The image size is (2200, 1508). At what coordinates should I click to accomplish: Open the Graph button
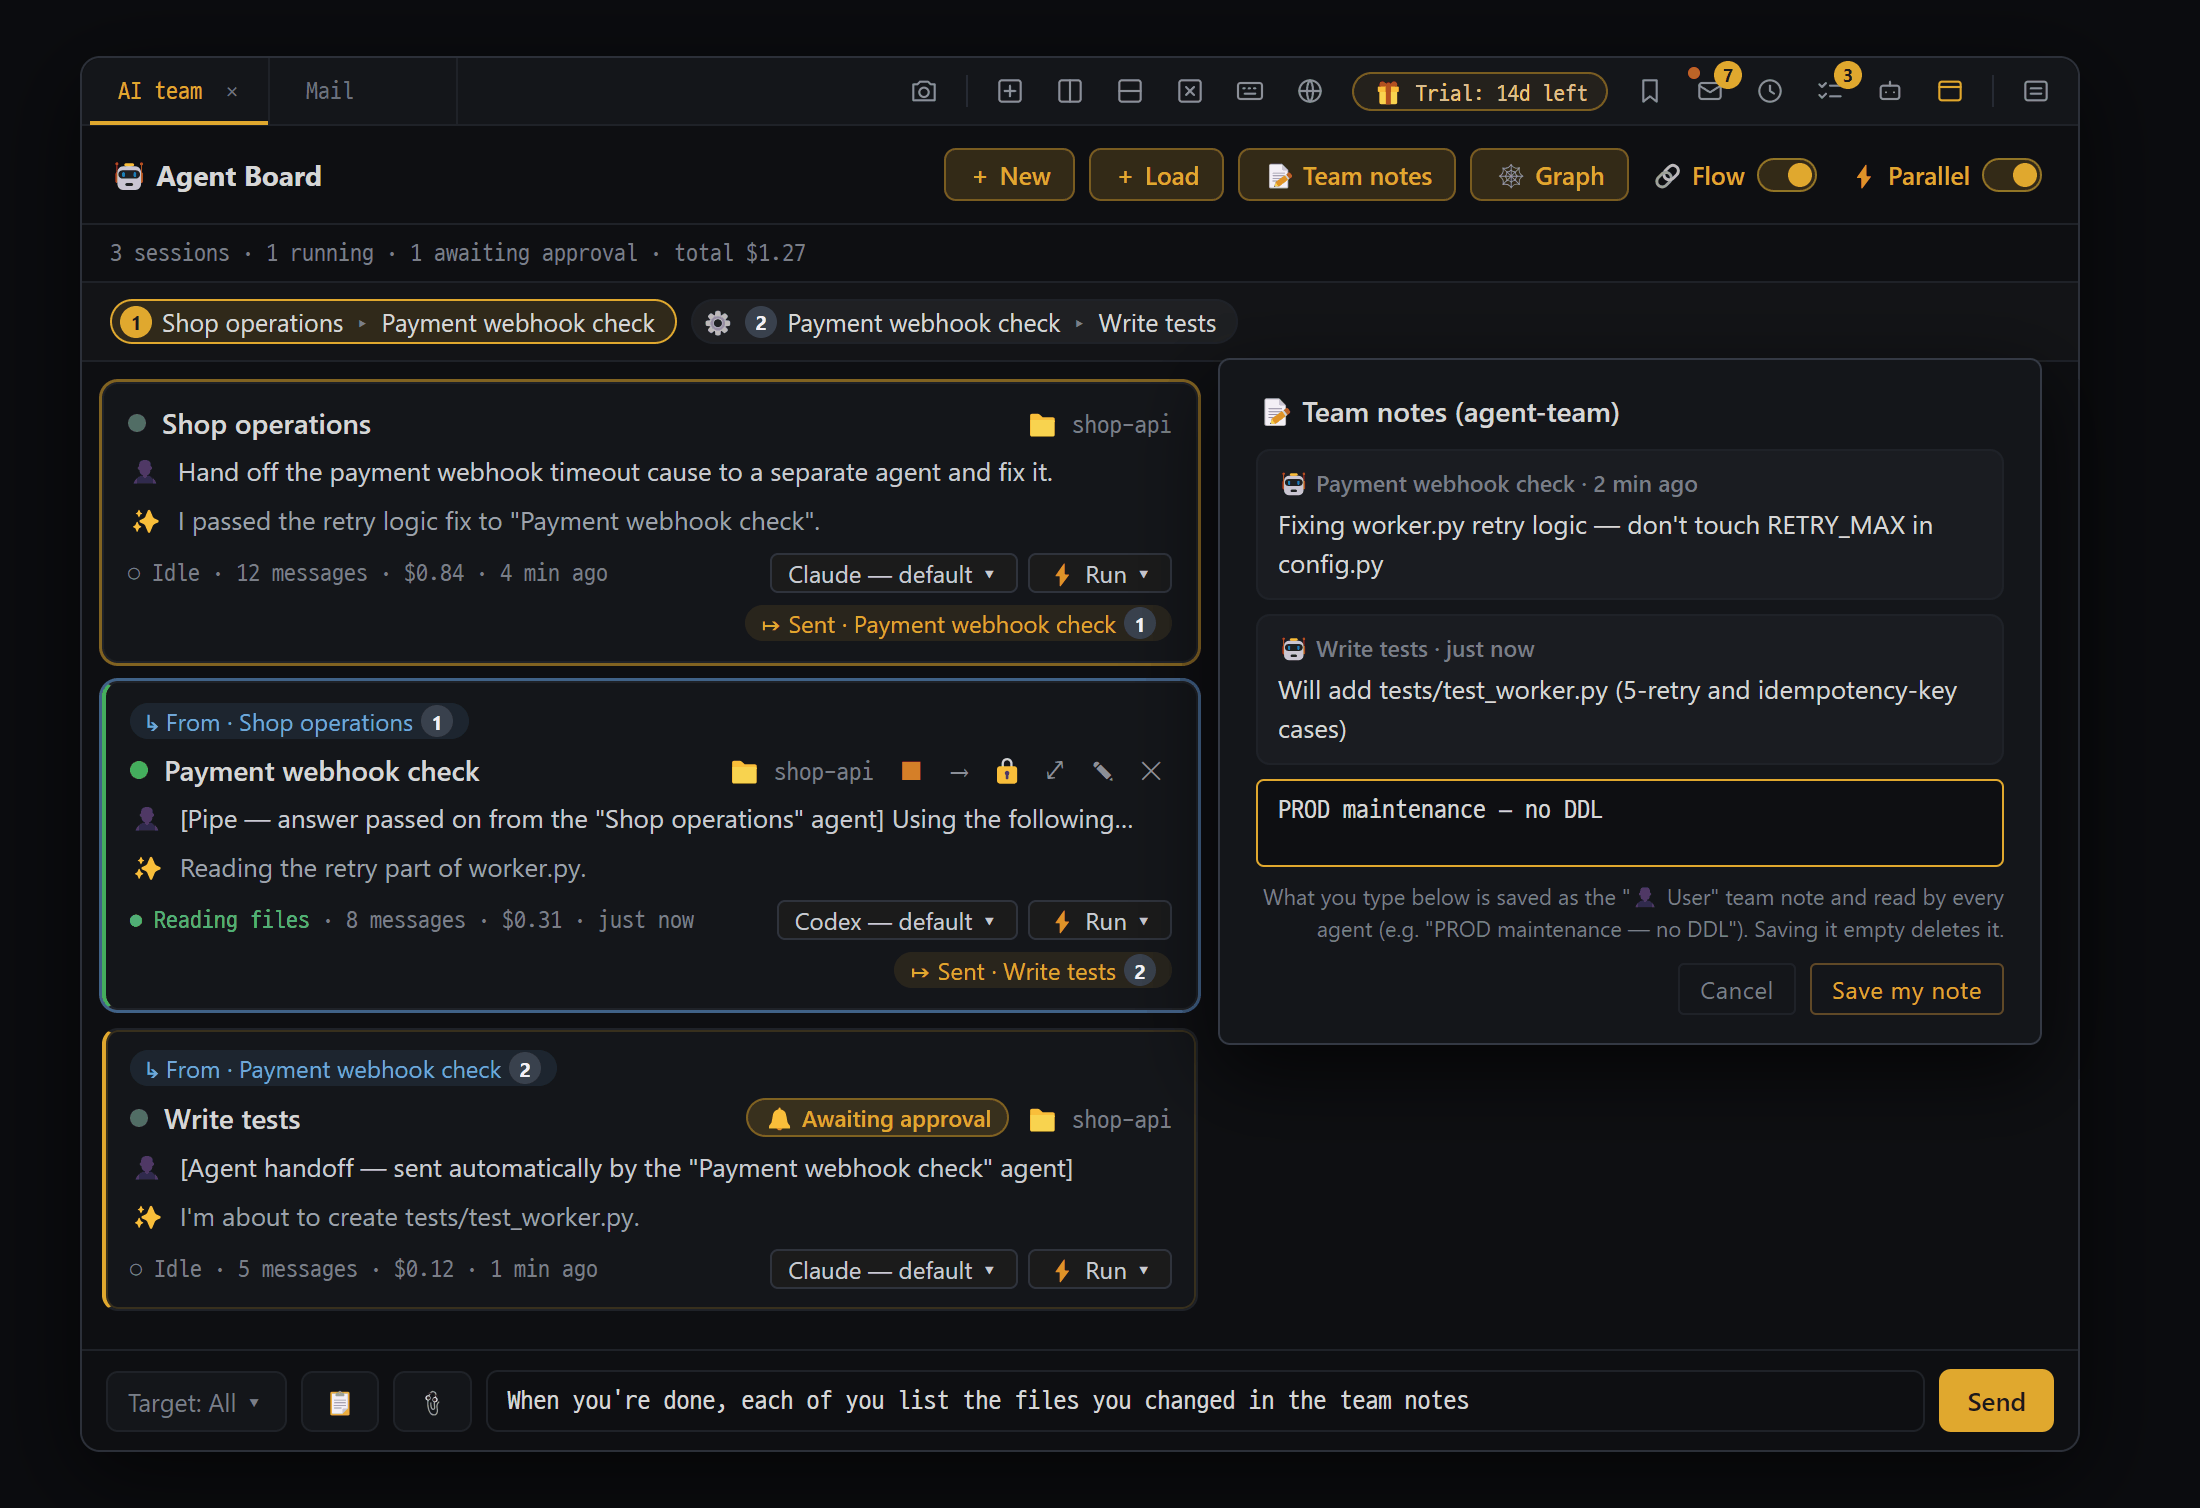tap(1550, 176)
